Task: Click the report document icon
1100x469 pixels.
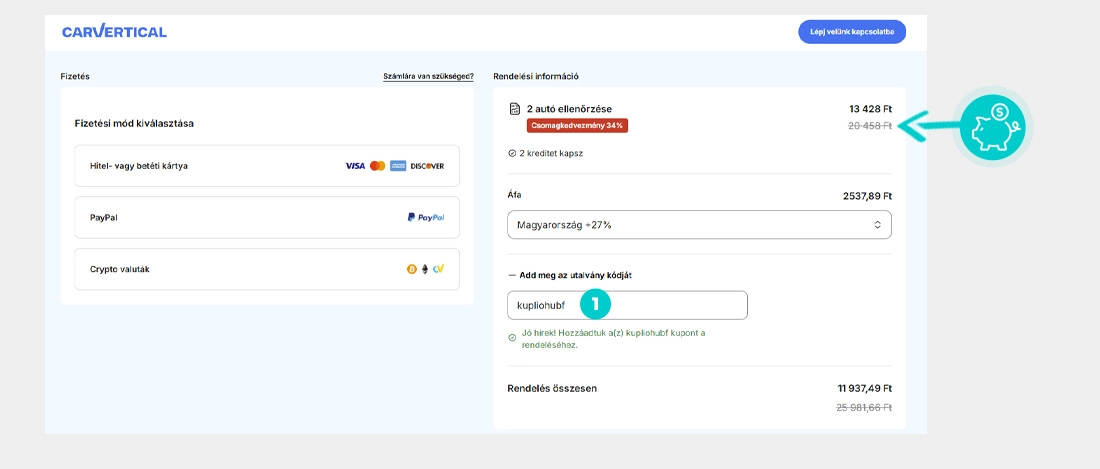Action: pyautogui.click(x=514, y=108)
